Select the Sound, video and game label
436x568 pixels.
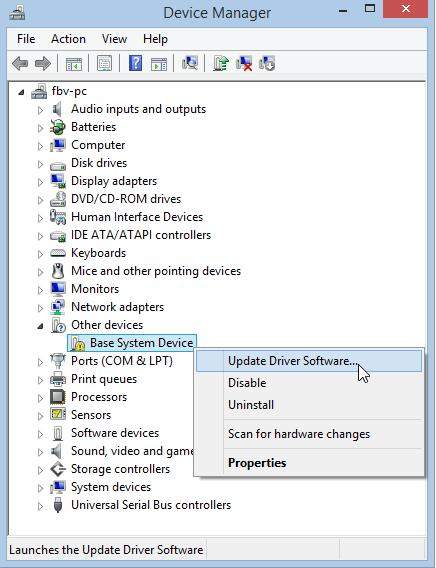click(132, 451)
